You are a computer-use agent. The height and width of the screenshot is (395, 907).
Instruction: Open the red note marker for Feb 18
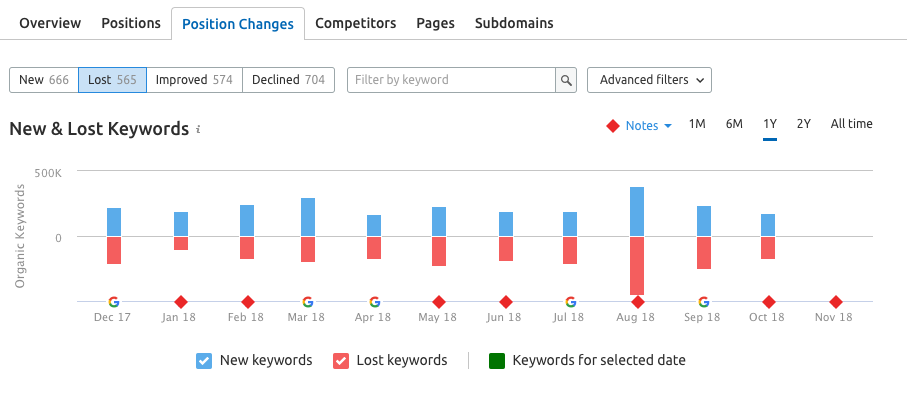(248, 302)
